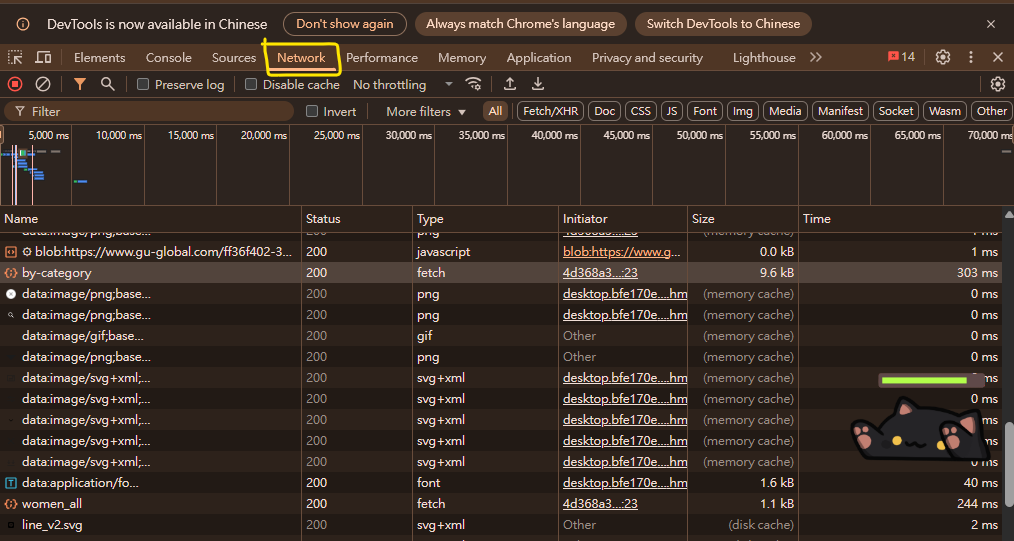Open DevTools three-dot customize menu

pyautogui.click(x=971, y=58)
